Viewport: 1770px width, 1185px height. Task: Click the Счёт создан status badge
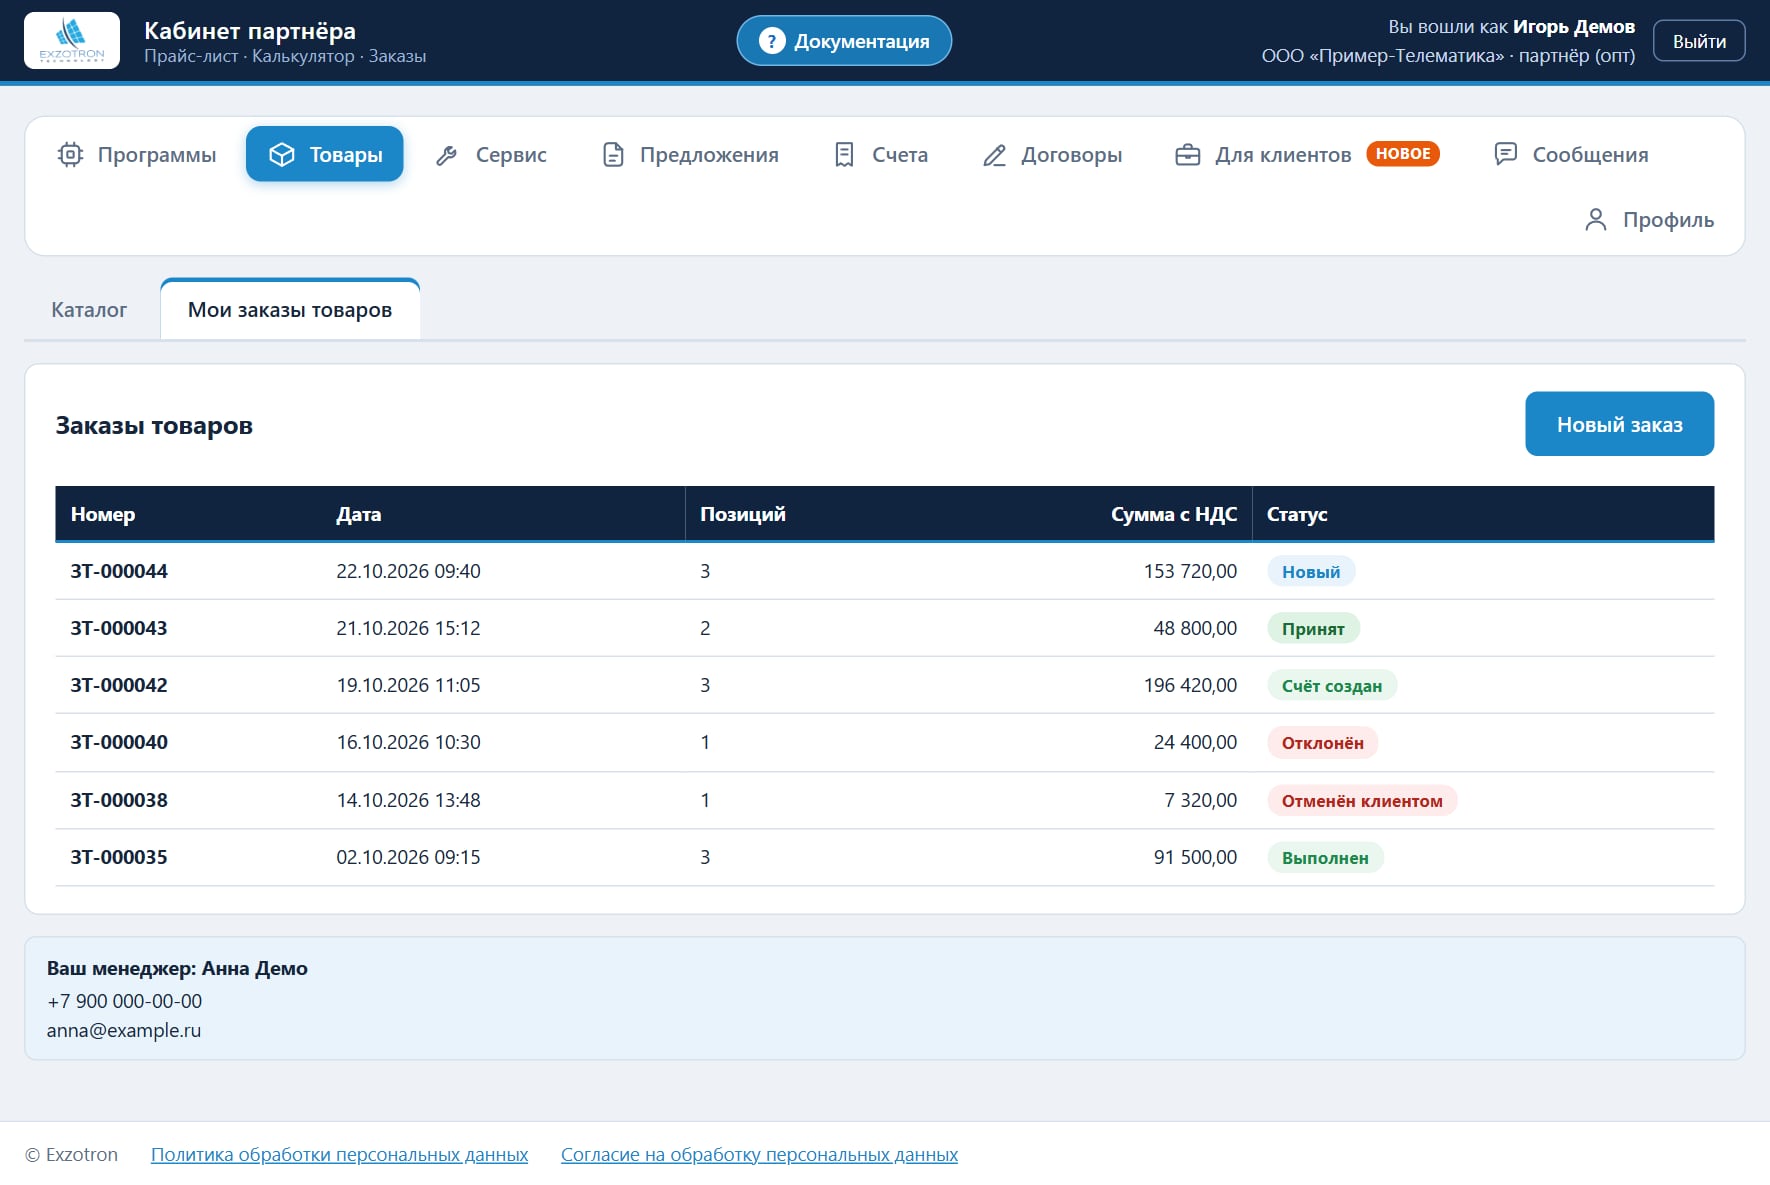tap(1332, 686)
